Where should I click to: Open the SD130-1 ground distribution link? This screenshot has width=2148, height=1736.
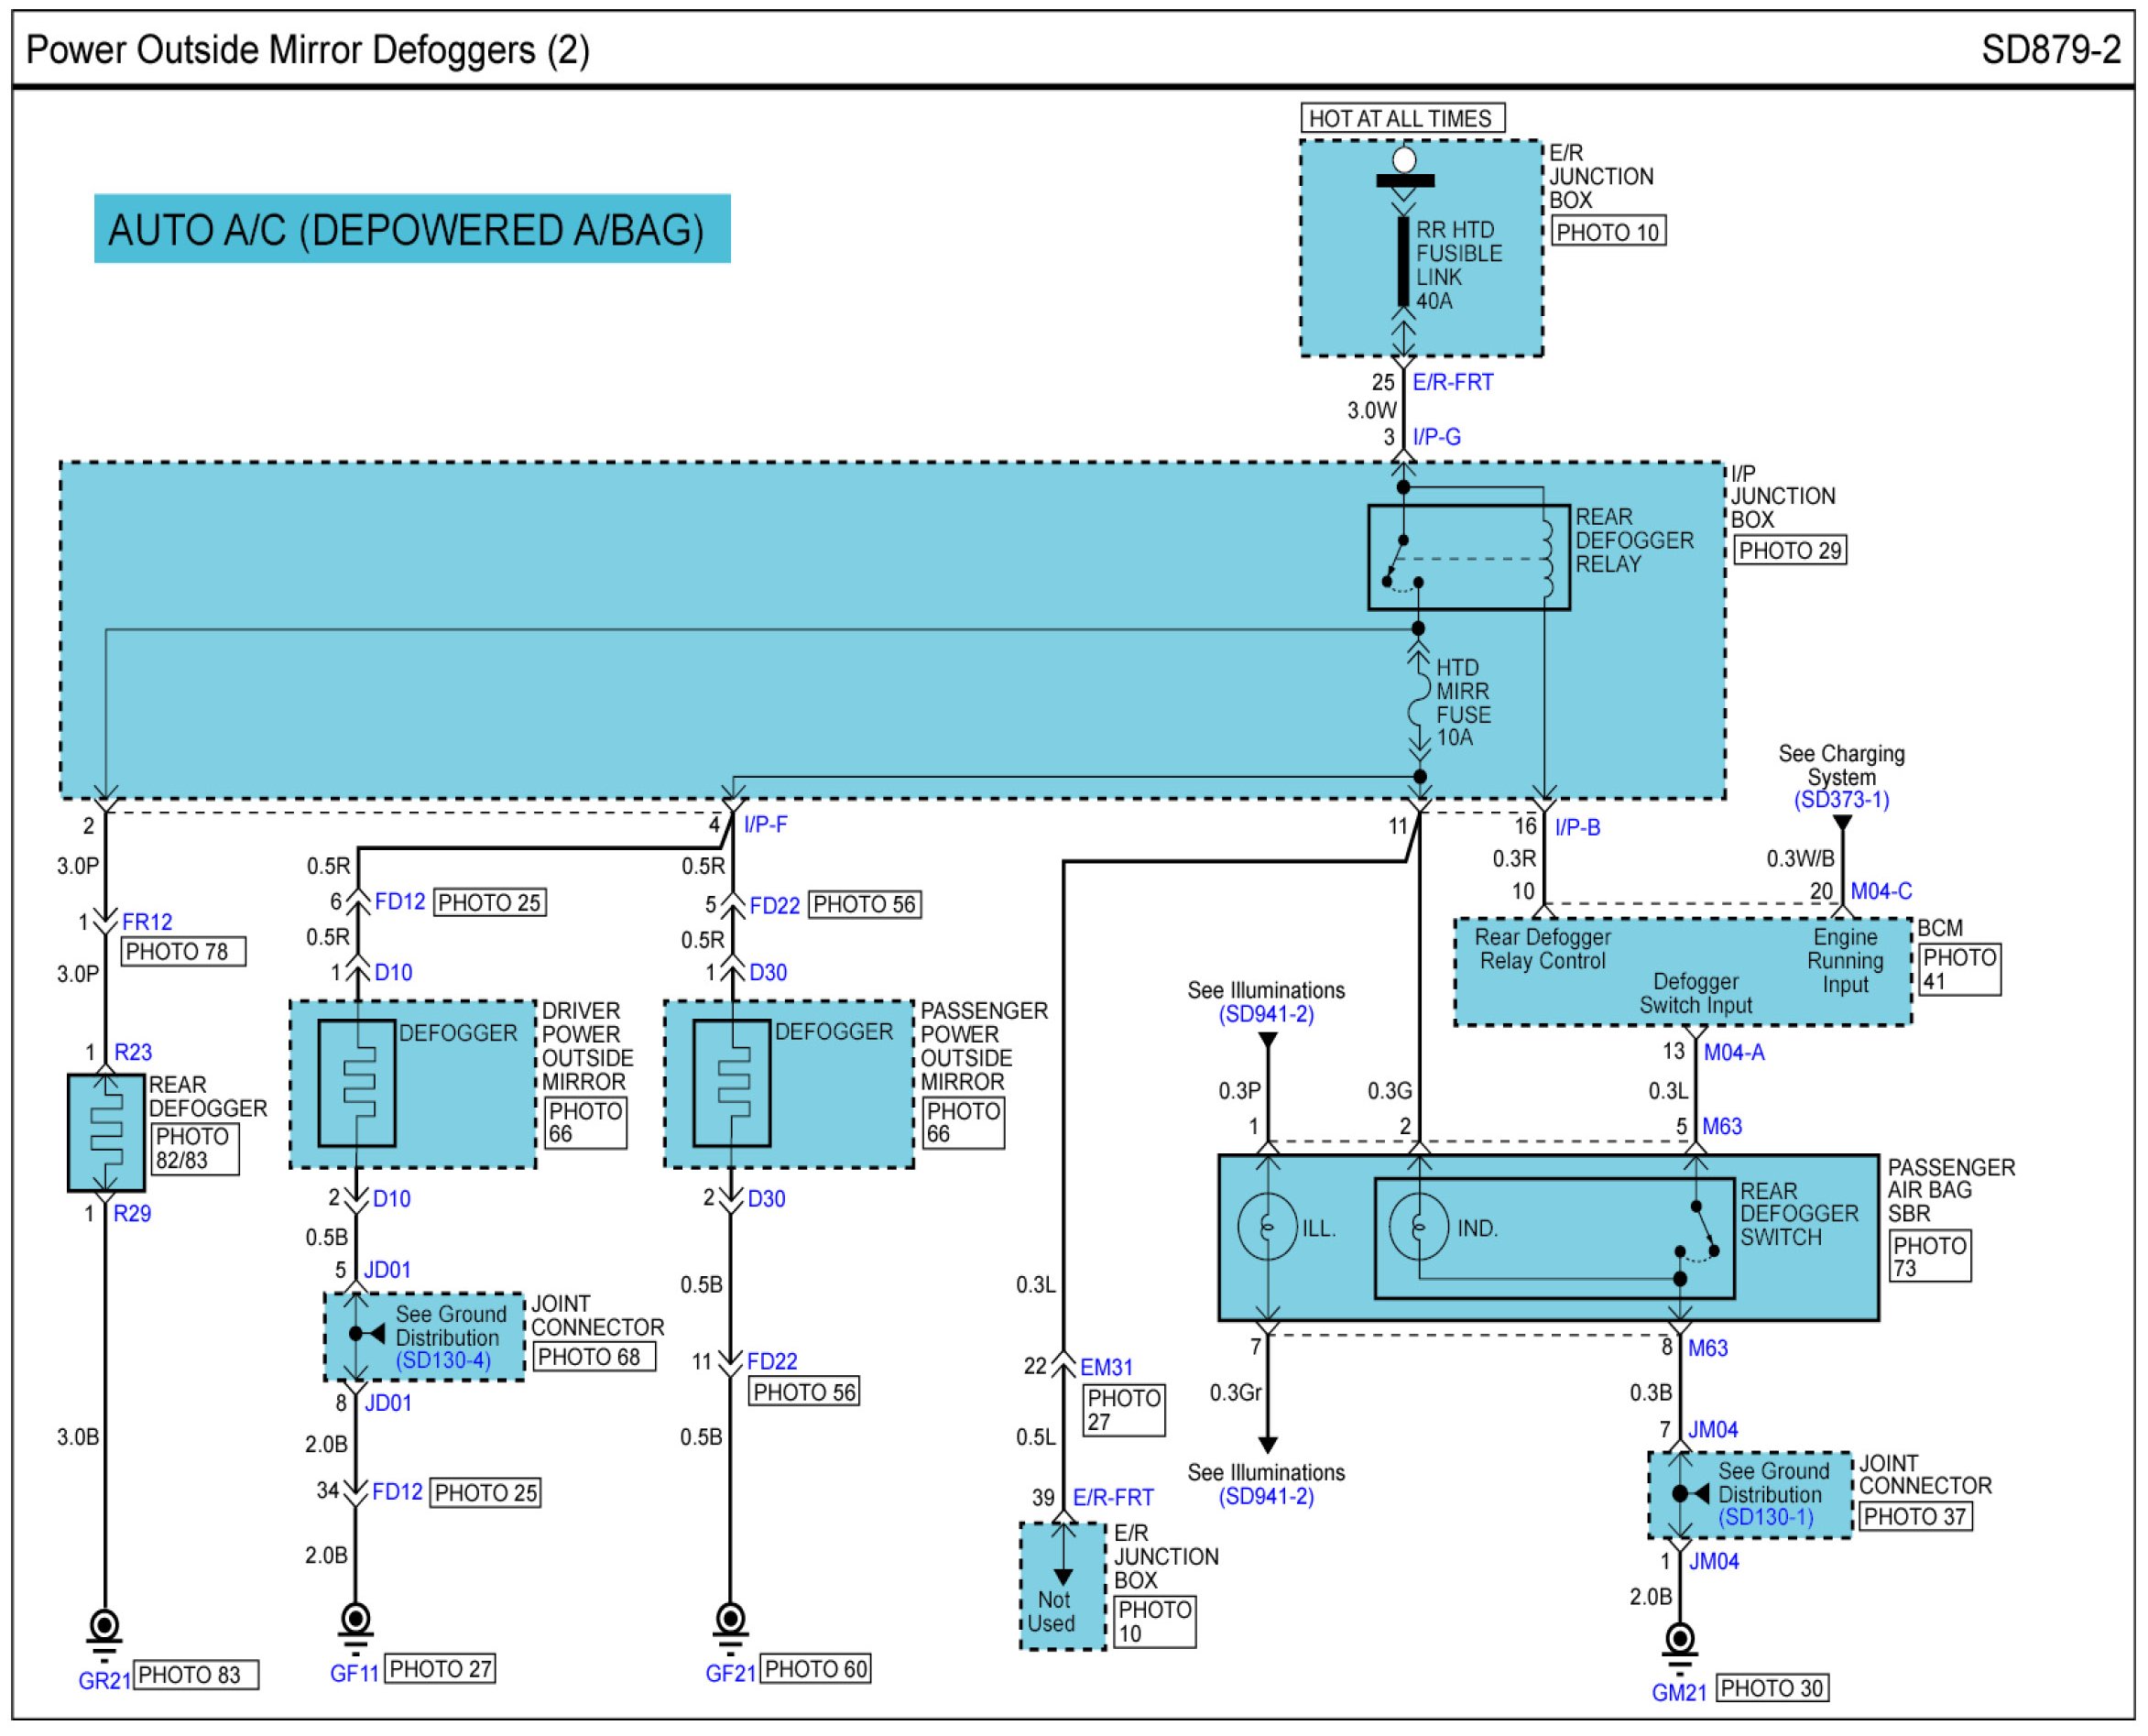(x=1766, y=1518)
